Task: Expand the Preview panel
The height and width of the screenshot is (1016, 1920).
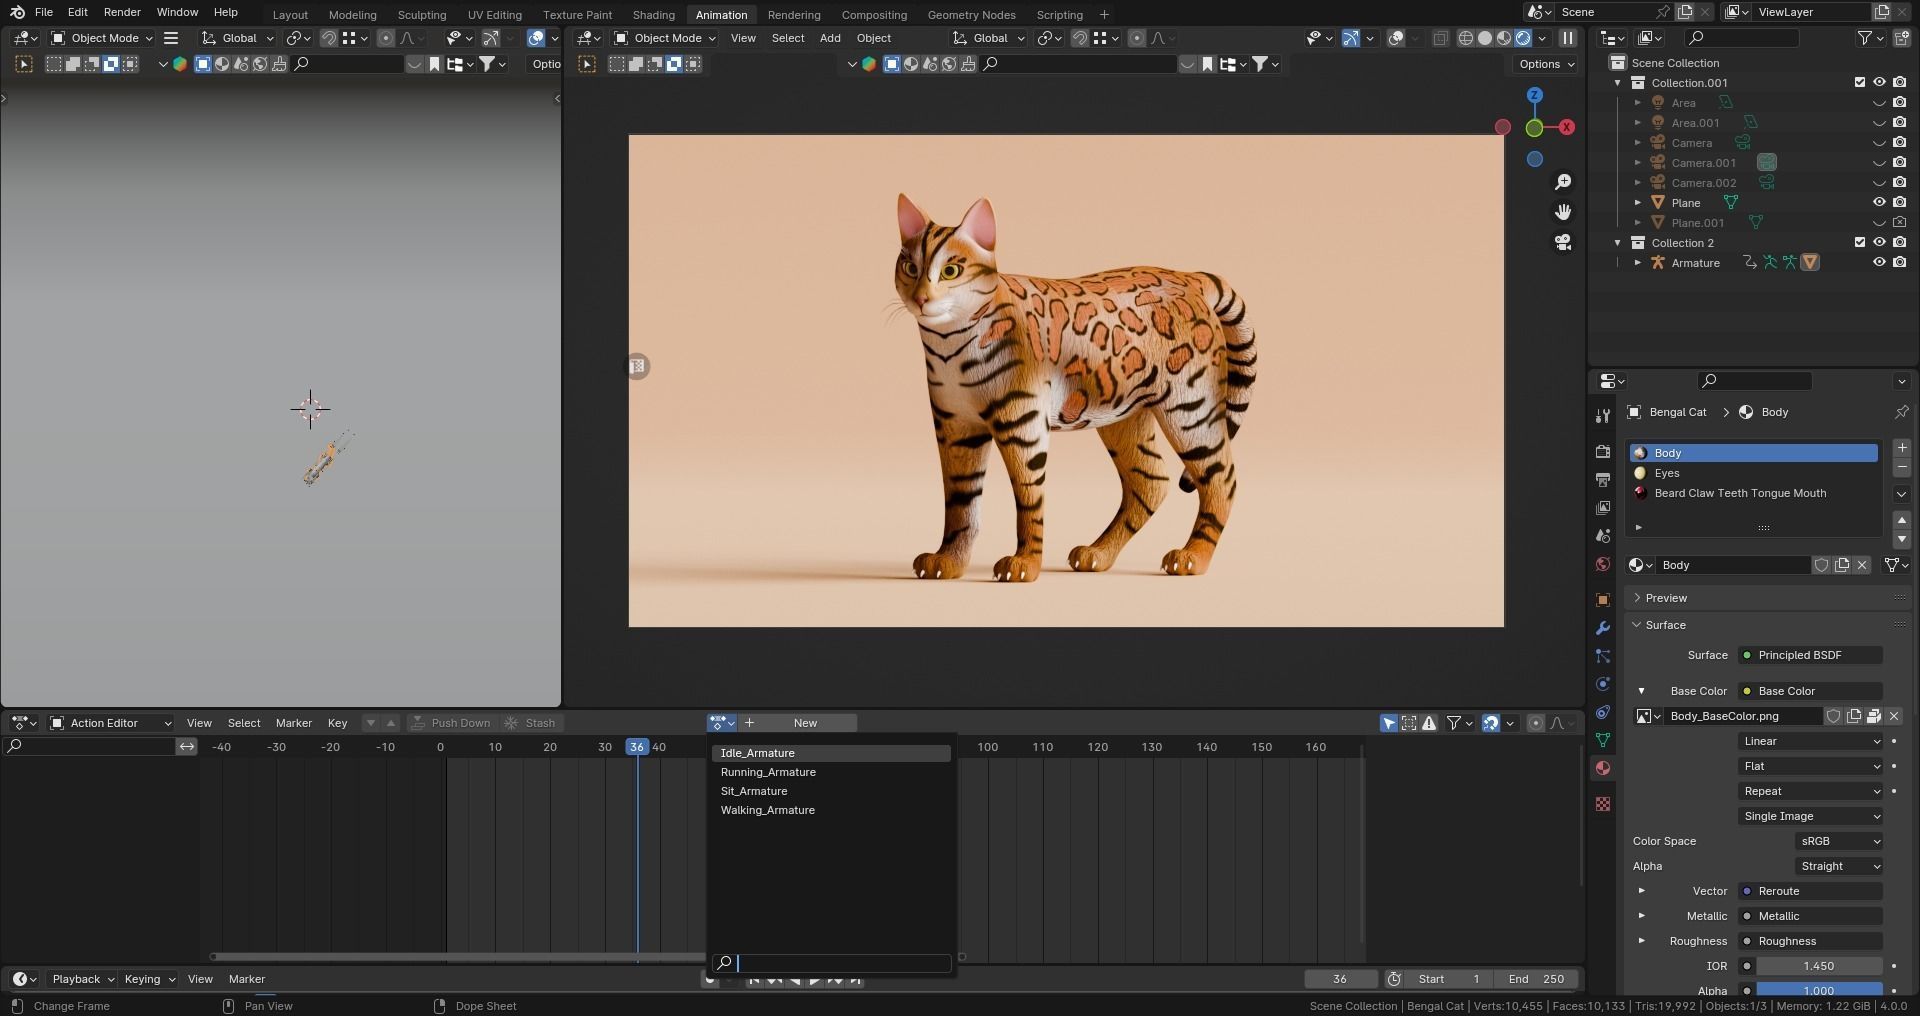Action: pyautogui.click(x=1666, y=598)
